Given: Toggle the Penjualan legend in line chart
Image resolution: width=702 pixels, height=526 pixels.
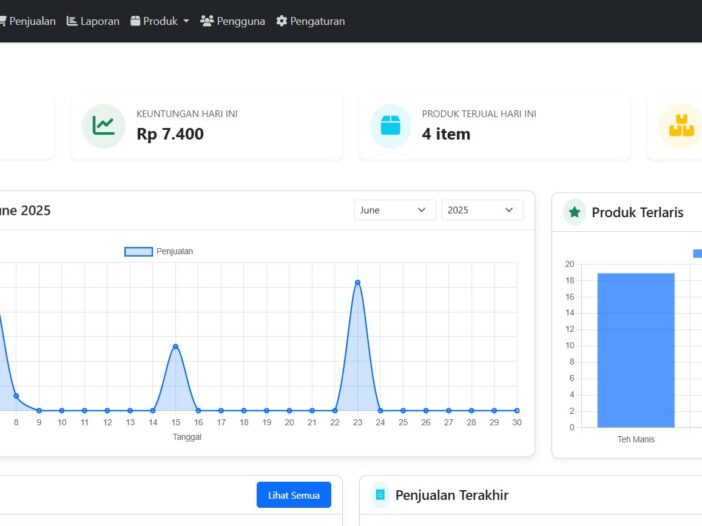Looking at the screenshot, I should 158,252.
